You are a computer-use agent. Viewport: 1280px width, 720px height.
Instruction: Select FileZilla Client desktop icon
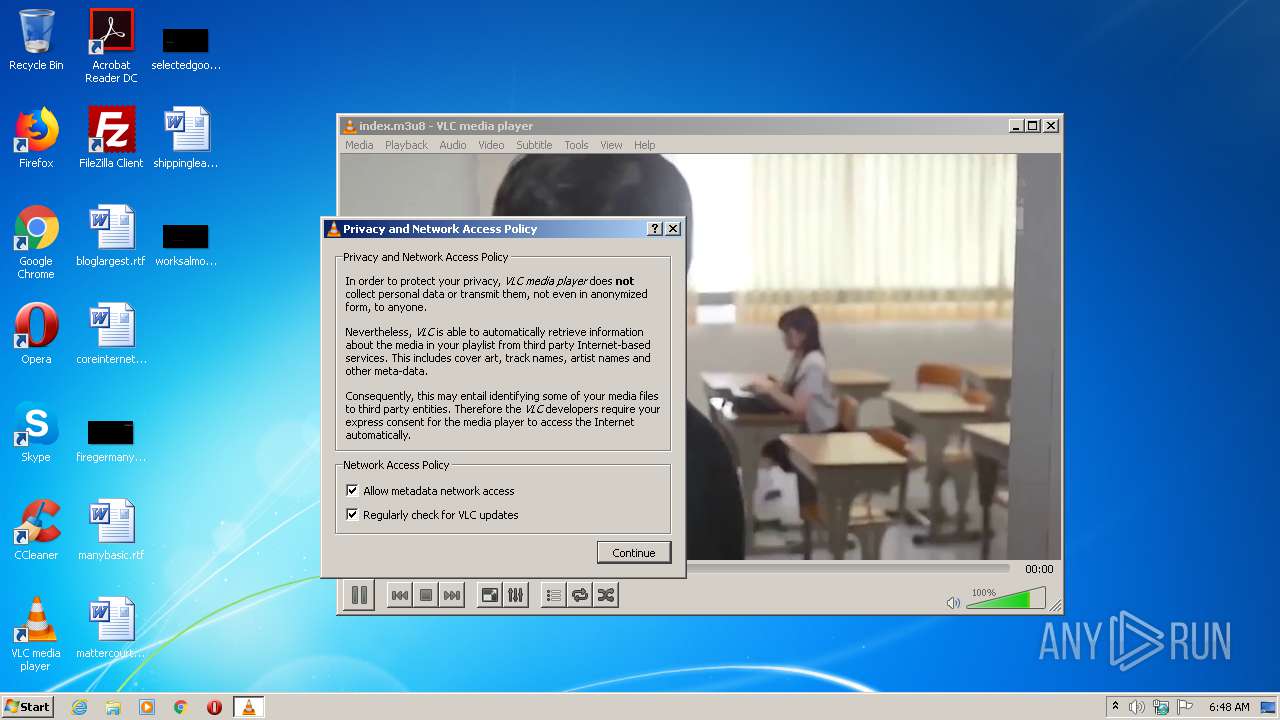coord(111,138)
